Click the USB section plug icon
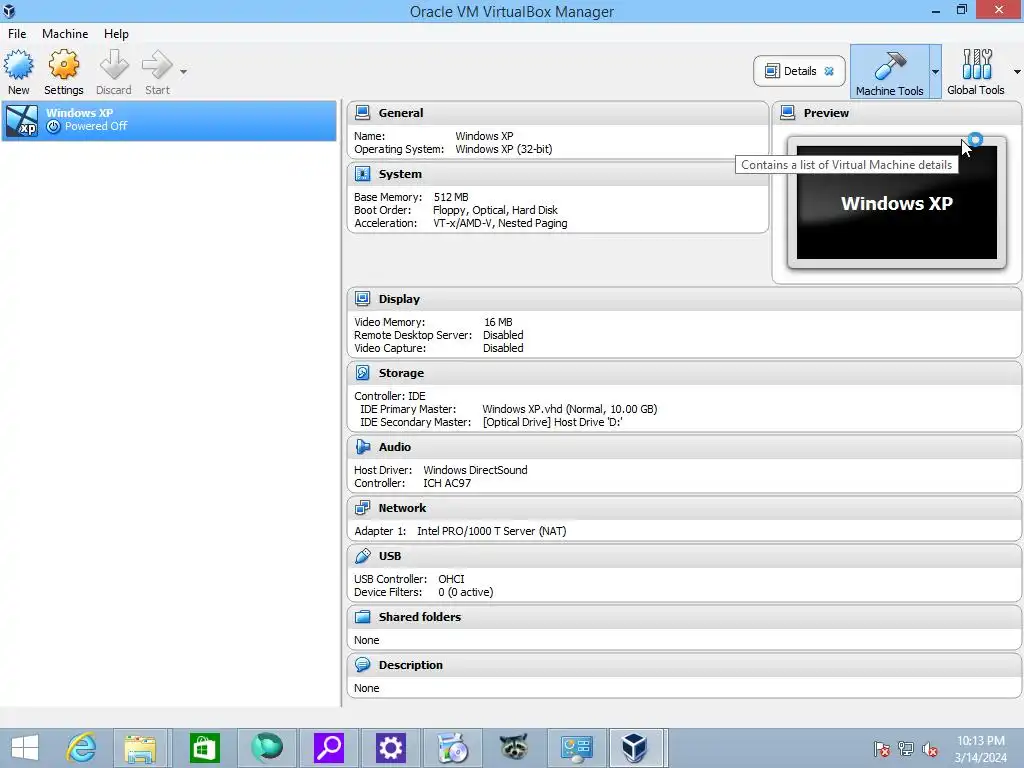The height and width of the screenshot is (768, 1024). [362, 556]
